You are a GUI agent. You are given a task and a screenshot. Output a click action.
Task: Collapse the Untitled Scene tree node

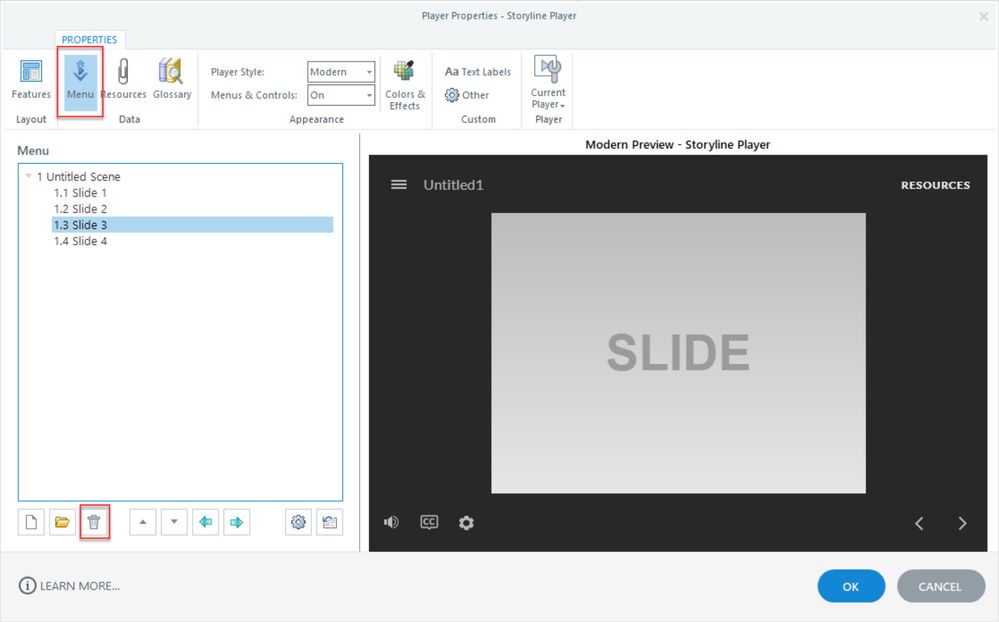(28, 177)
